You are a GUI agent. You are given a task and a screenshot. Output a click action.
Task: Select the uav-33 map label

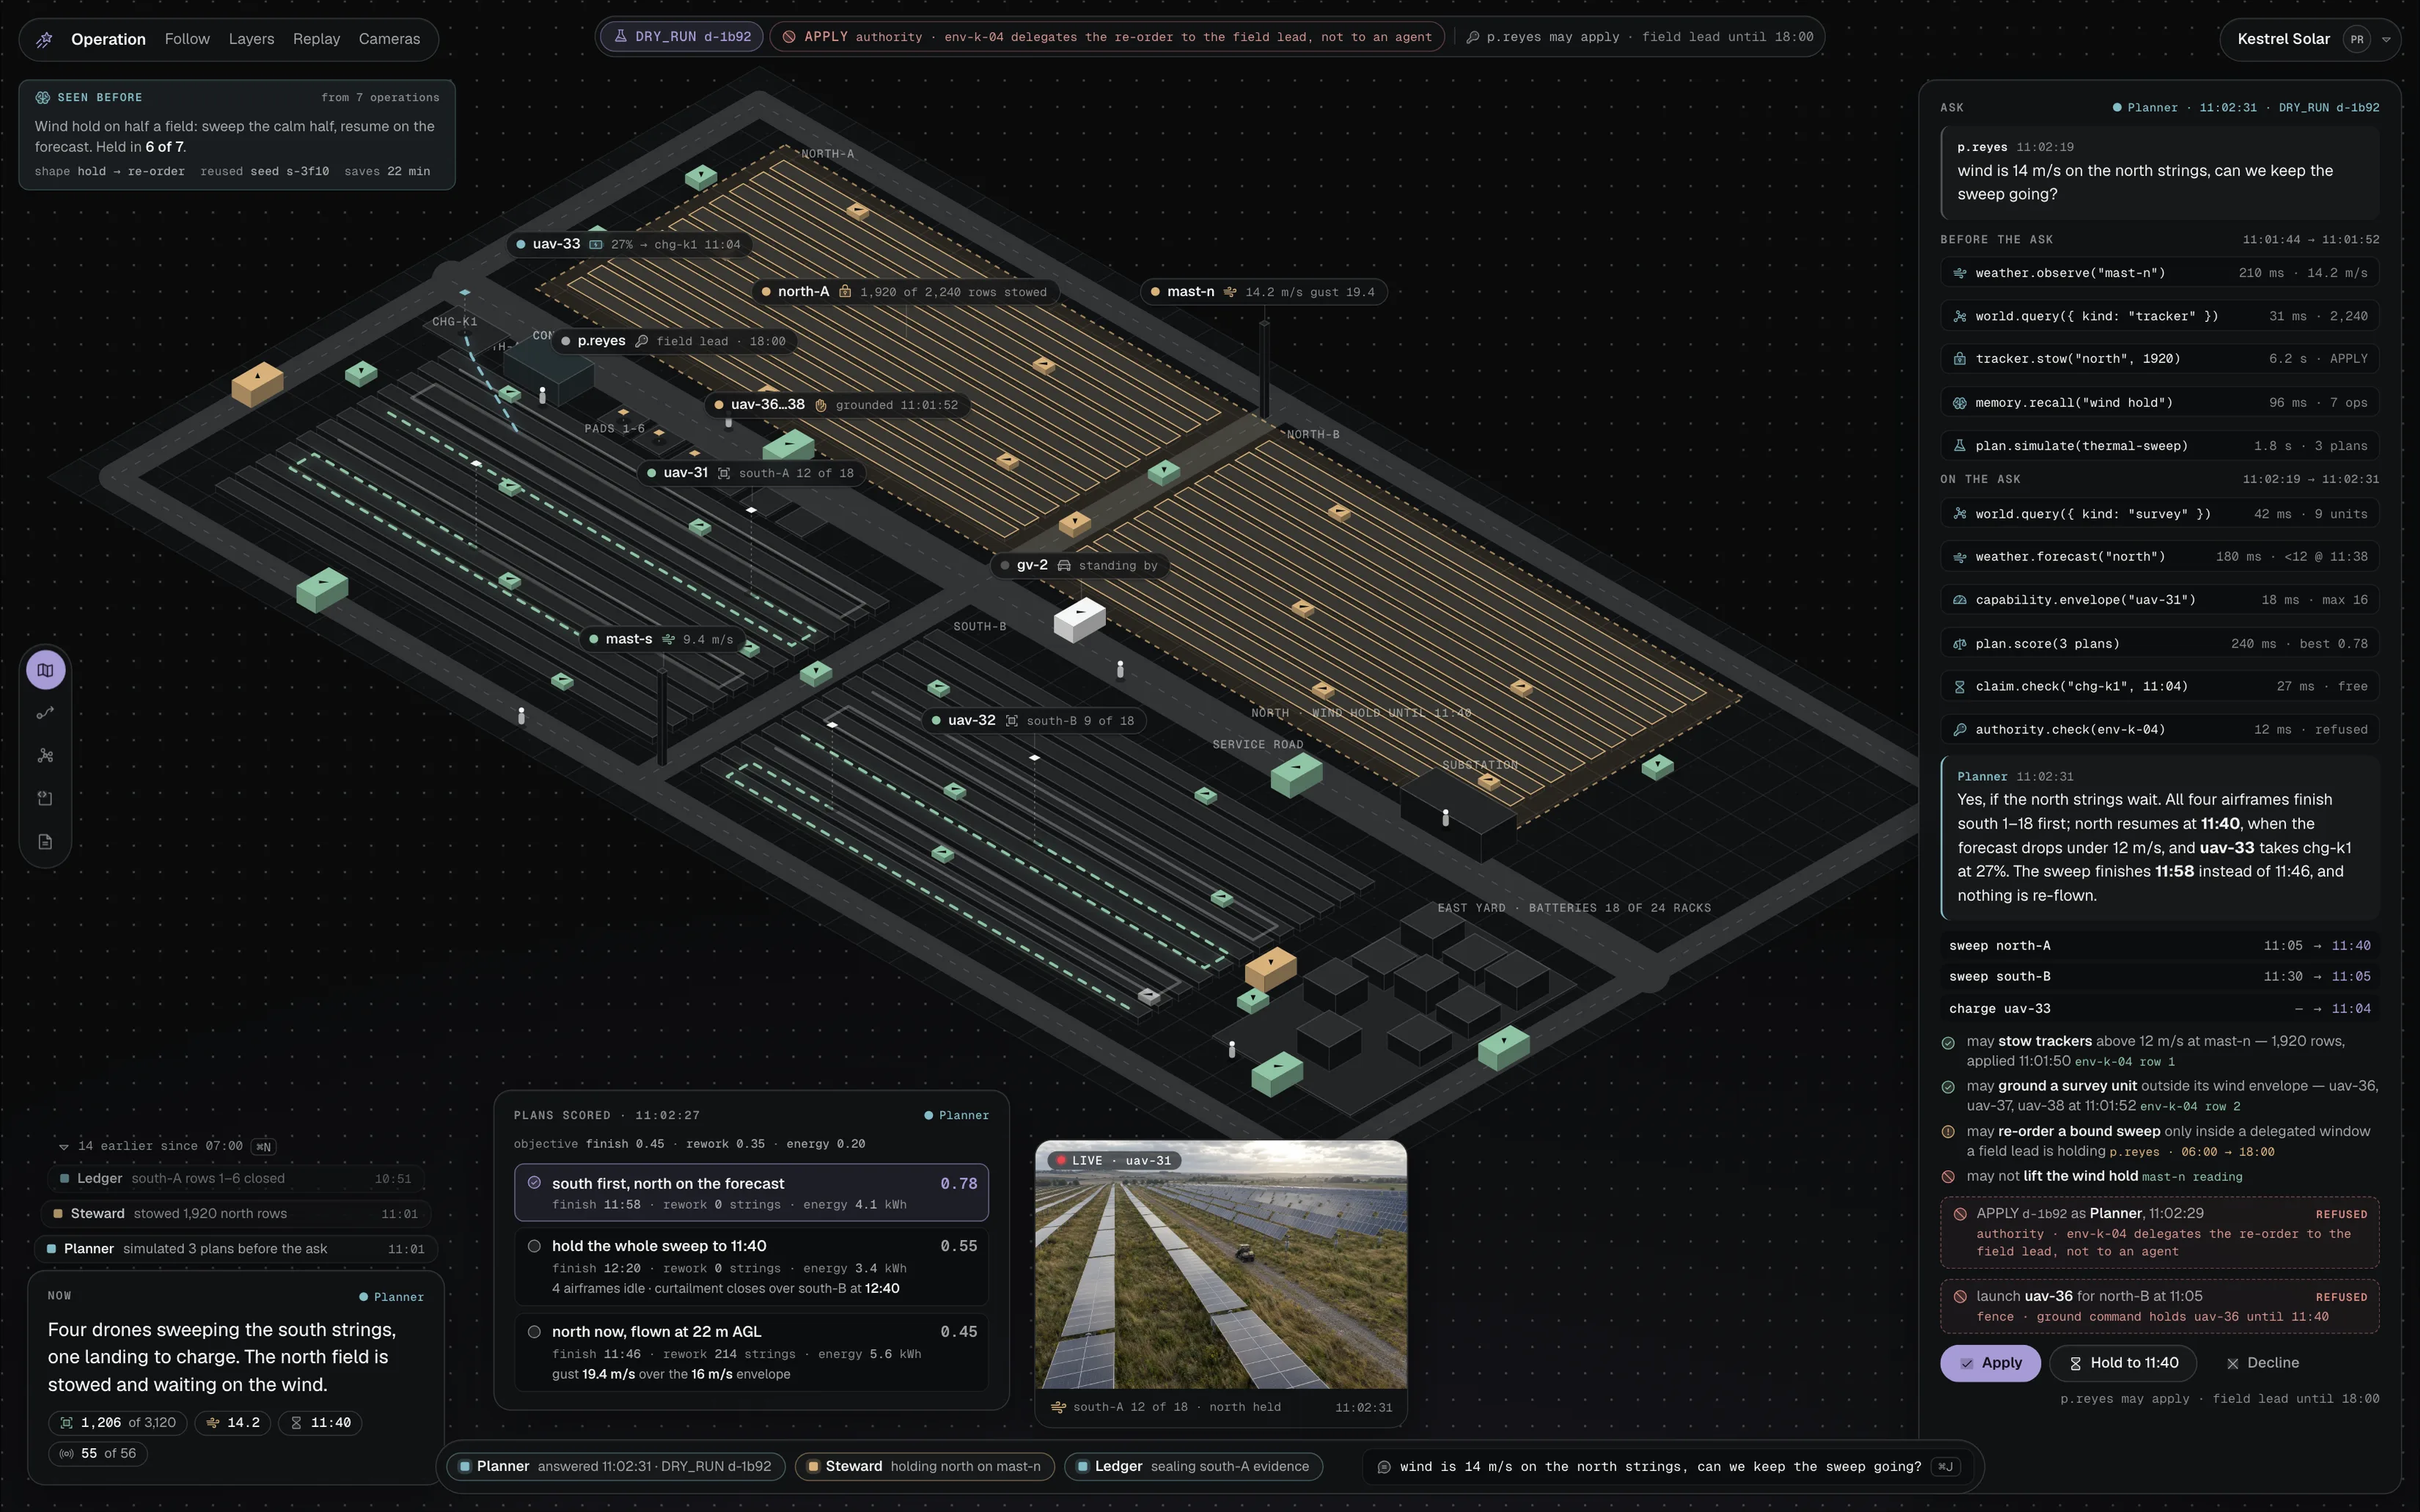[629, 244]
